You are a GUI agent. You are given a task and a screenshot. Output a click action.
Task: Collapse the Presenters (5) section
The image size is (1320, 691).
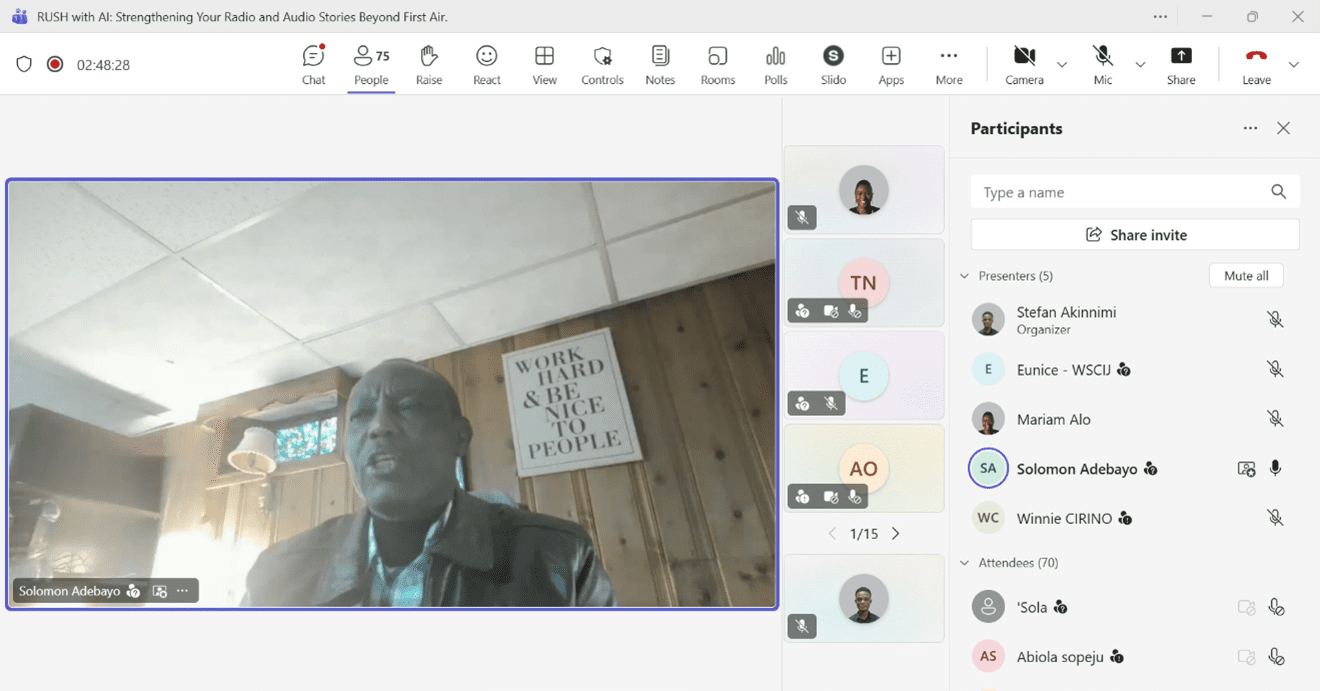tap(965, 276)
